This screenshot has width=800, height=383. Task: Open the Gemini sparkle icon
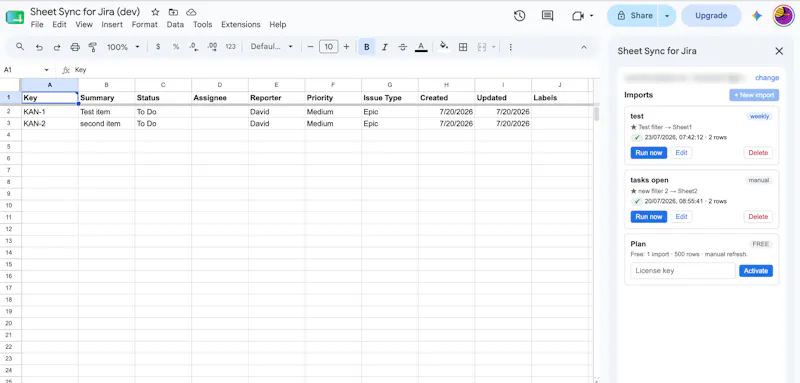(x=757, y=16)
